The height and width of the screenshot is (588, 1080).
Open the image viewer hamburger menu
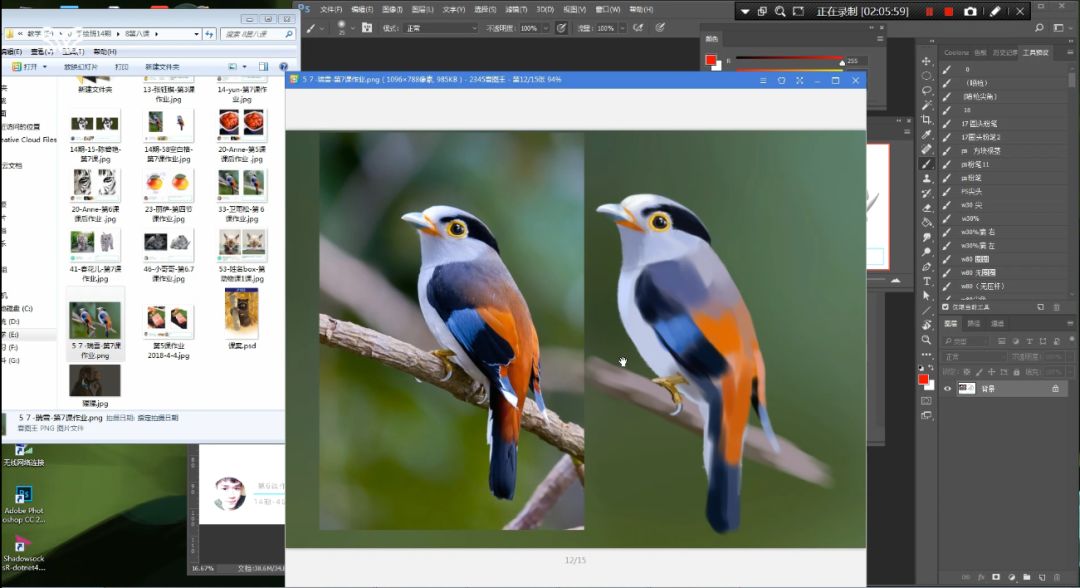pos(762,81)
